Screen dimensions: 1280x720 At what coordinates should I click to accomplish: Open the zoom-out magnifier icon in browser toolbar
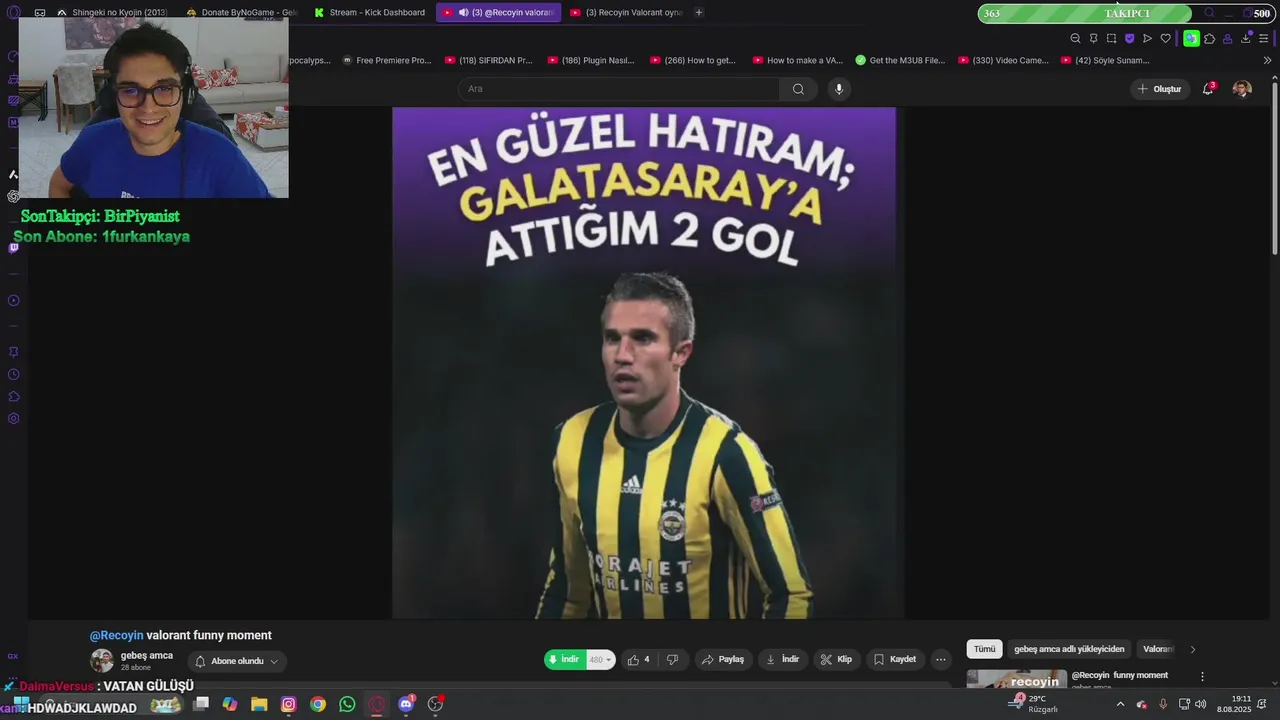click(x=1075, y=38)
